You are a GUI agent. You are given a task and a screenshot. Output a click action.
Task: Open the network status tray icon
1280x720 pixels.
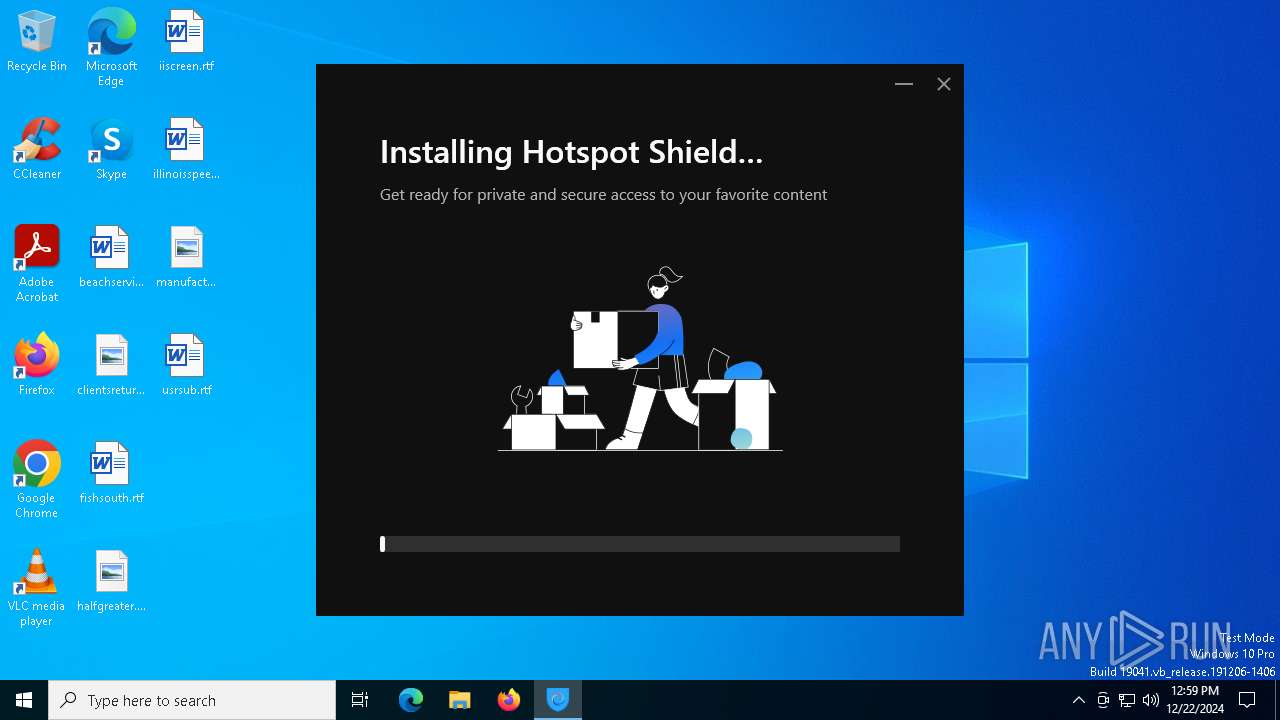click(1127, 700)
